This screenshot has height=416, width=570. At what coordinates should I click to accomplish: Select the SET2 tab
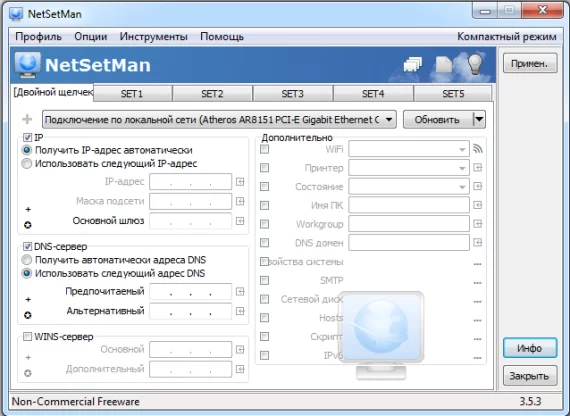coord(212,94)
